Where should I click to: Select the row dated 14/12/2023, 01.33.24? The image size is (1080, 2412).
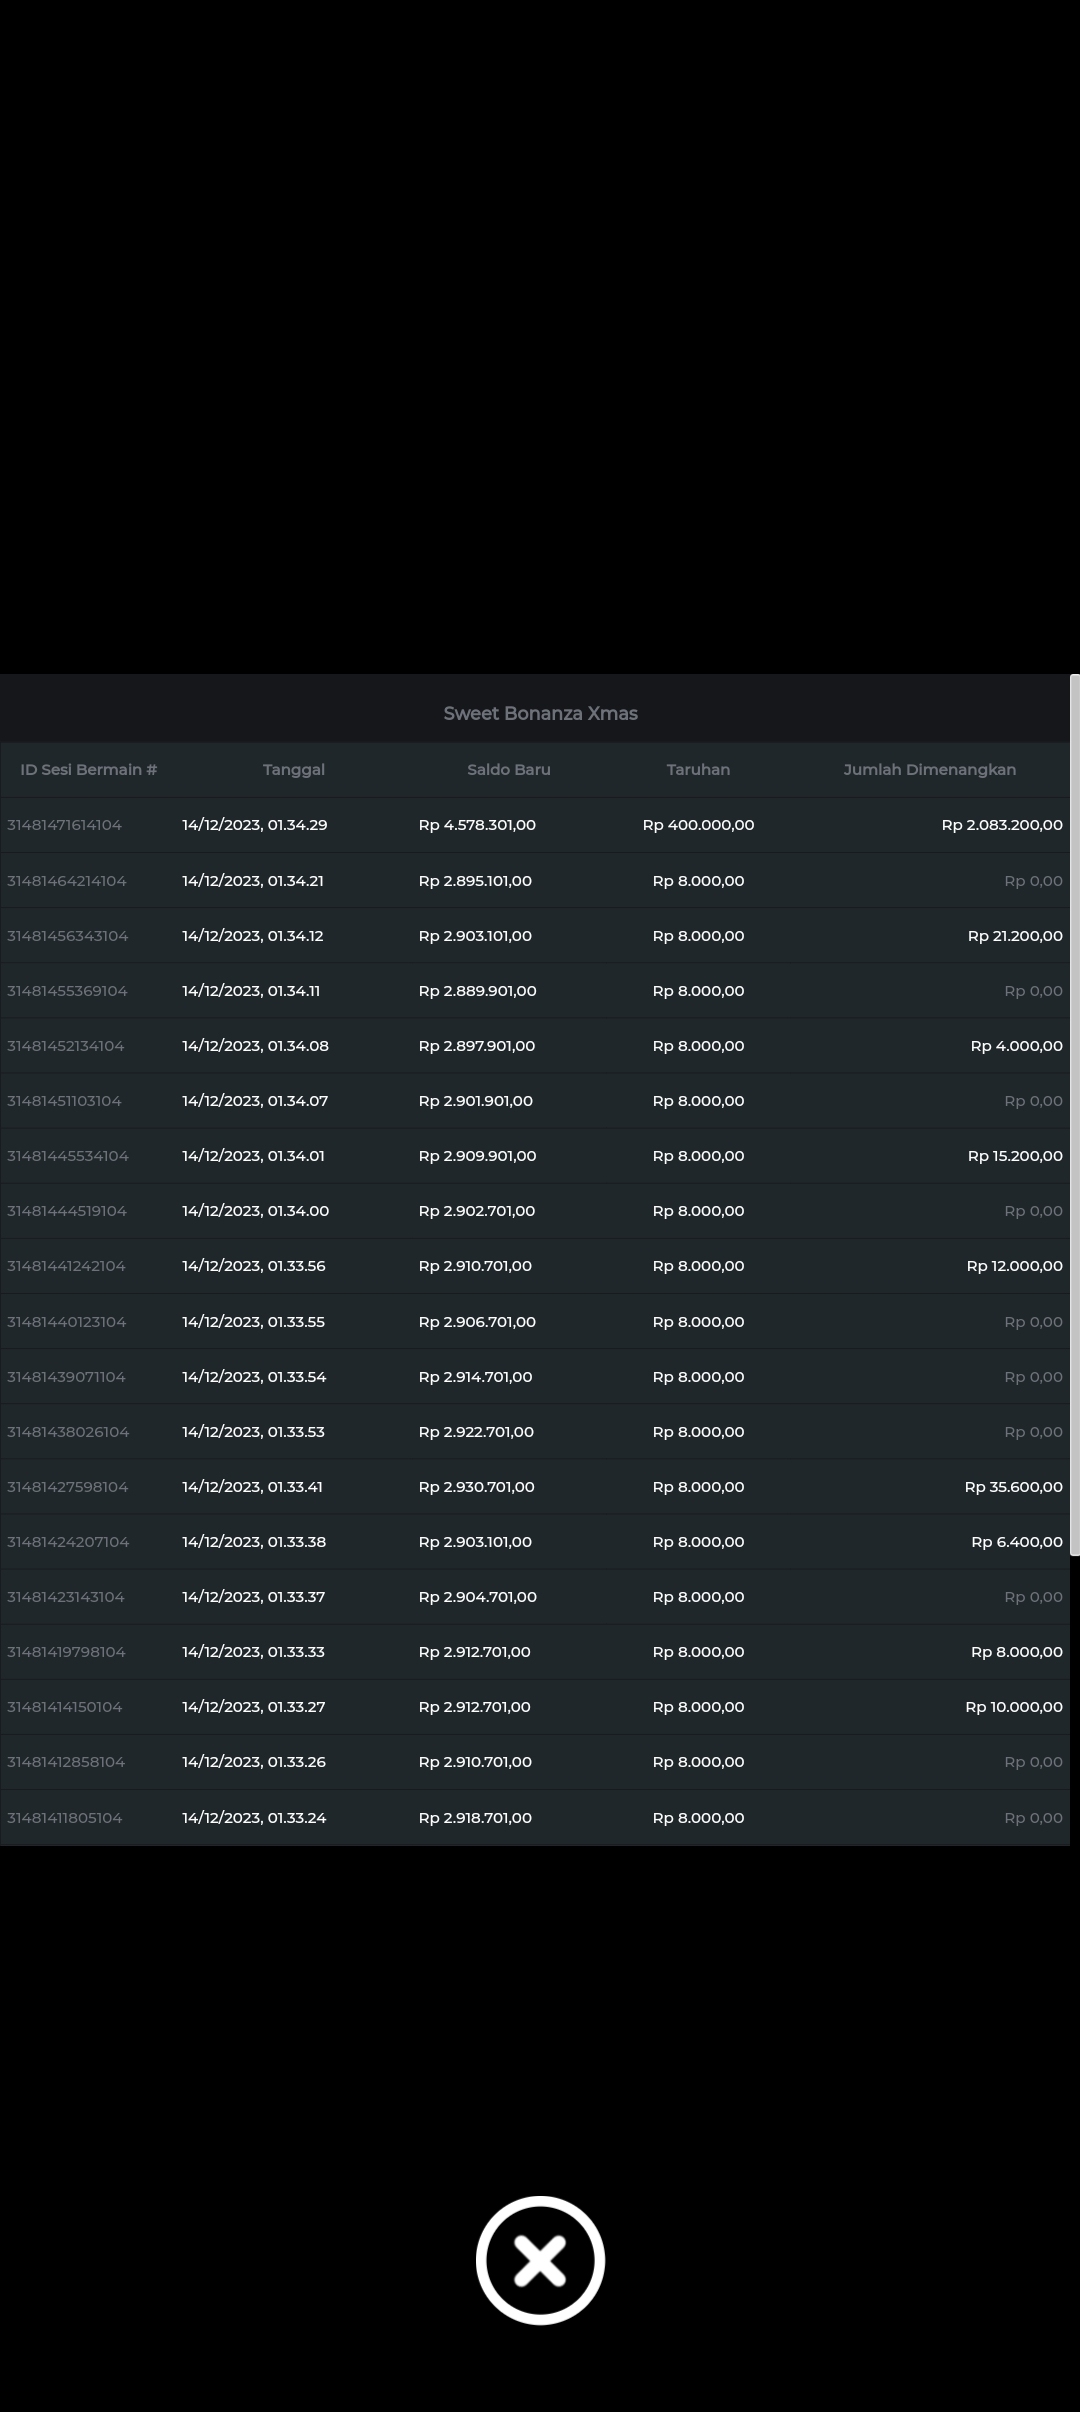coord(254,1818)
